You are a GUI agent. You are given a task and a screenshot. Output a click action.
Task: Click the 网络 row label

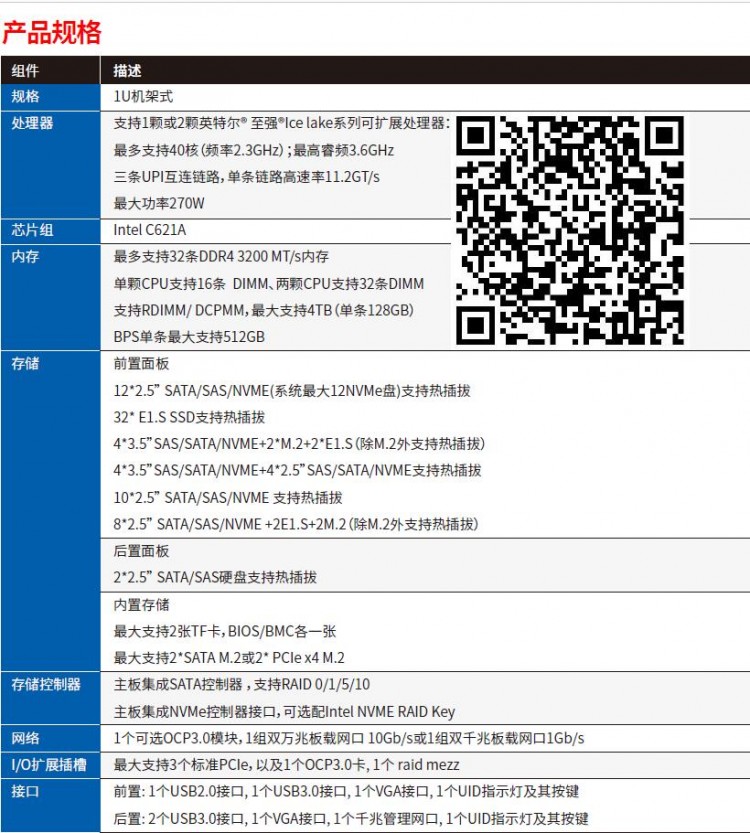[x=25, y=738]
